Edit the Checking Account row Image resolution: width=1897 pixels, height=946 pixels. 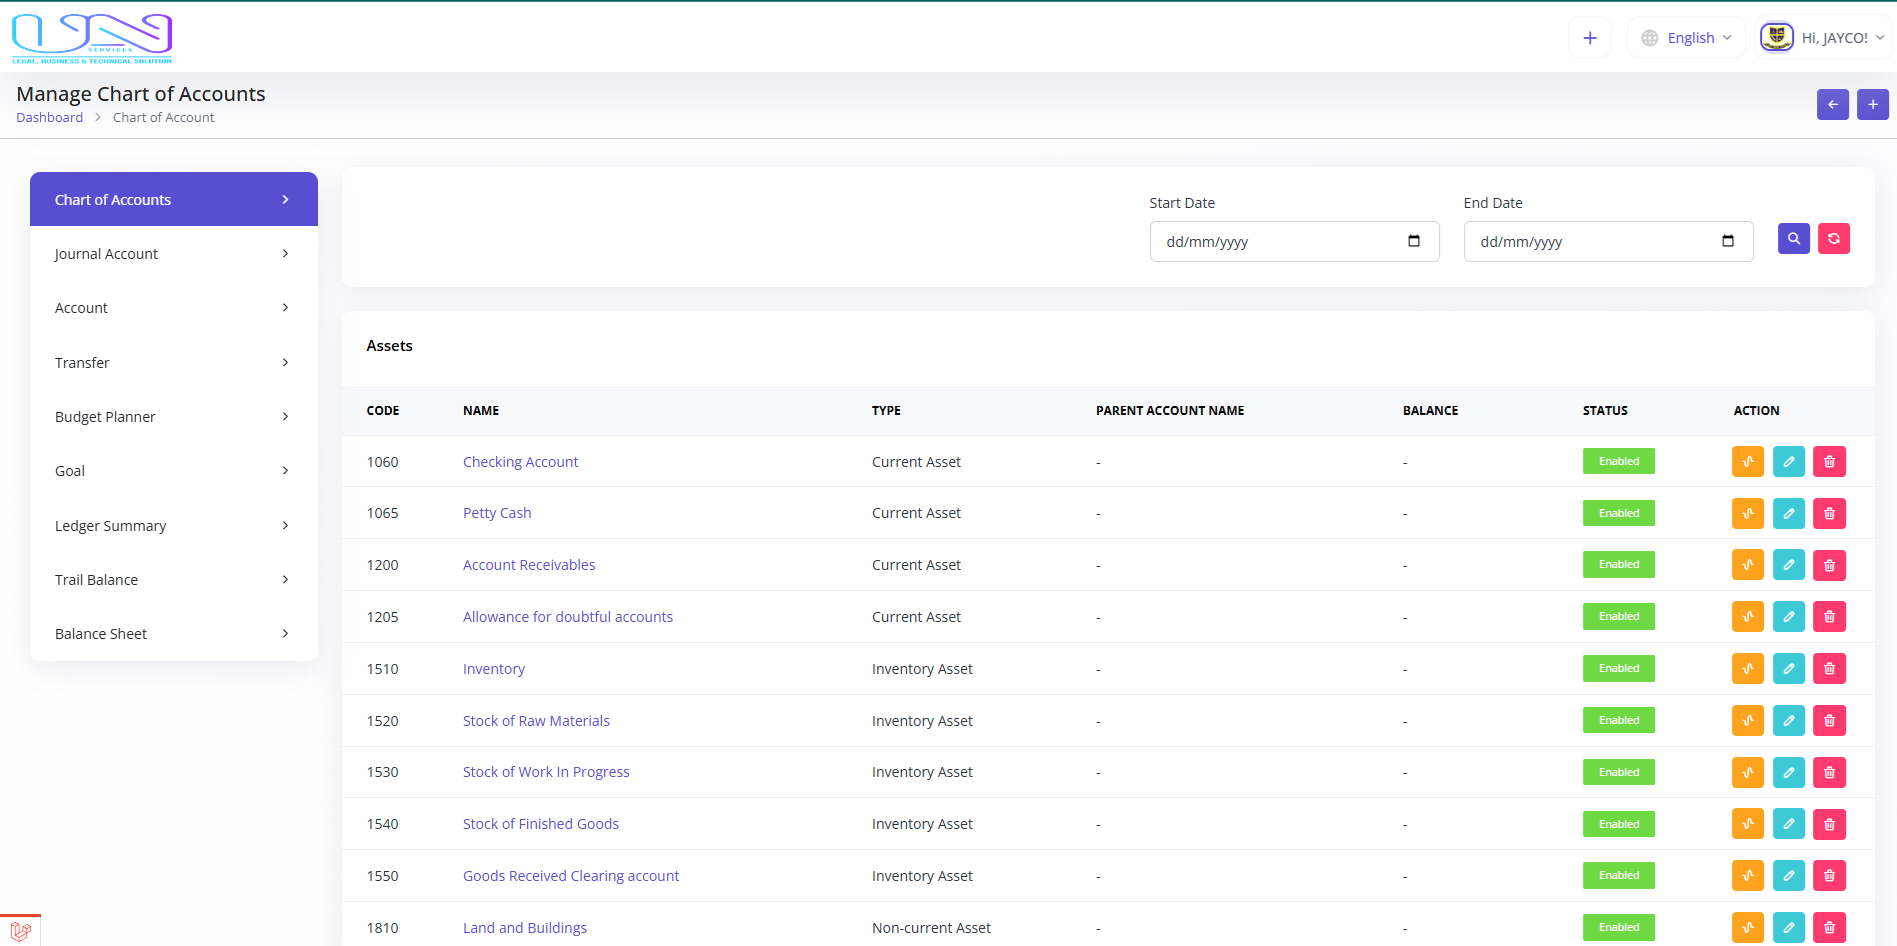click(1788, 462)
